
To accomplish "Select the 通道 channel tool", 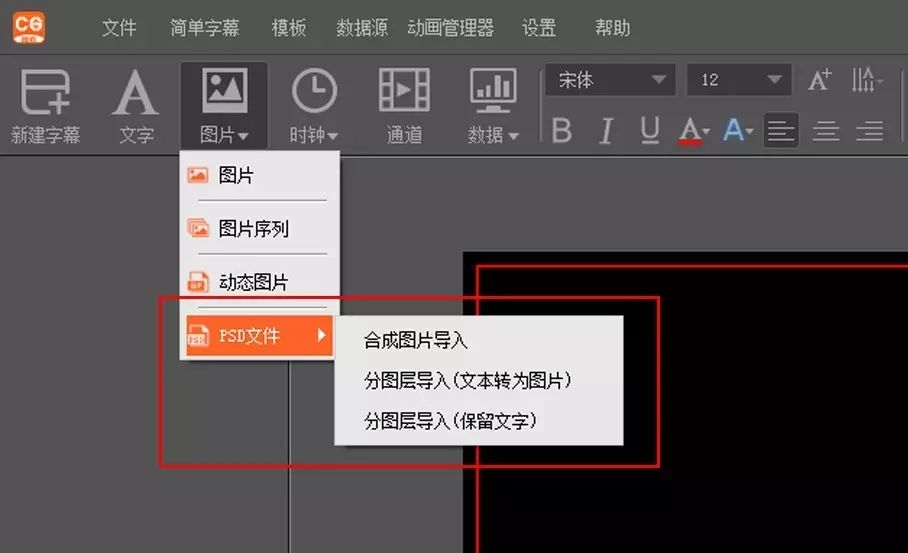I will [x=404, y=106].
